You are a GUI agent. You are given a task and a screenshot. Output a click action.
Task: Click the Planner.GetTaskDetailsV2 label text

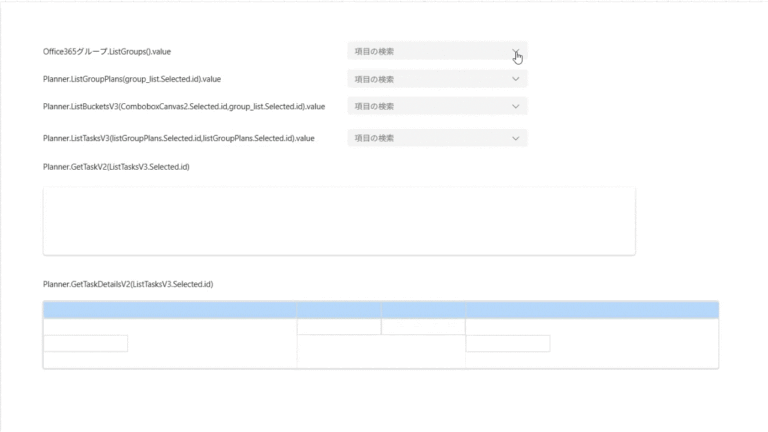tap(128, 285)
